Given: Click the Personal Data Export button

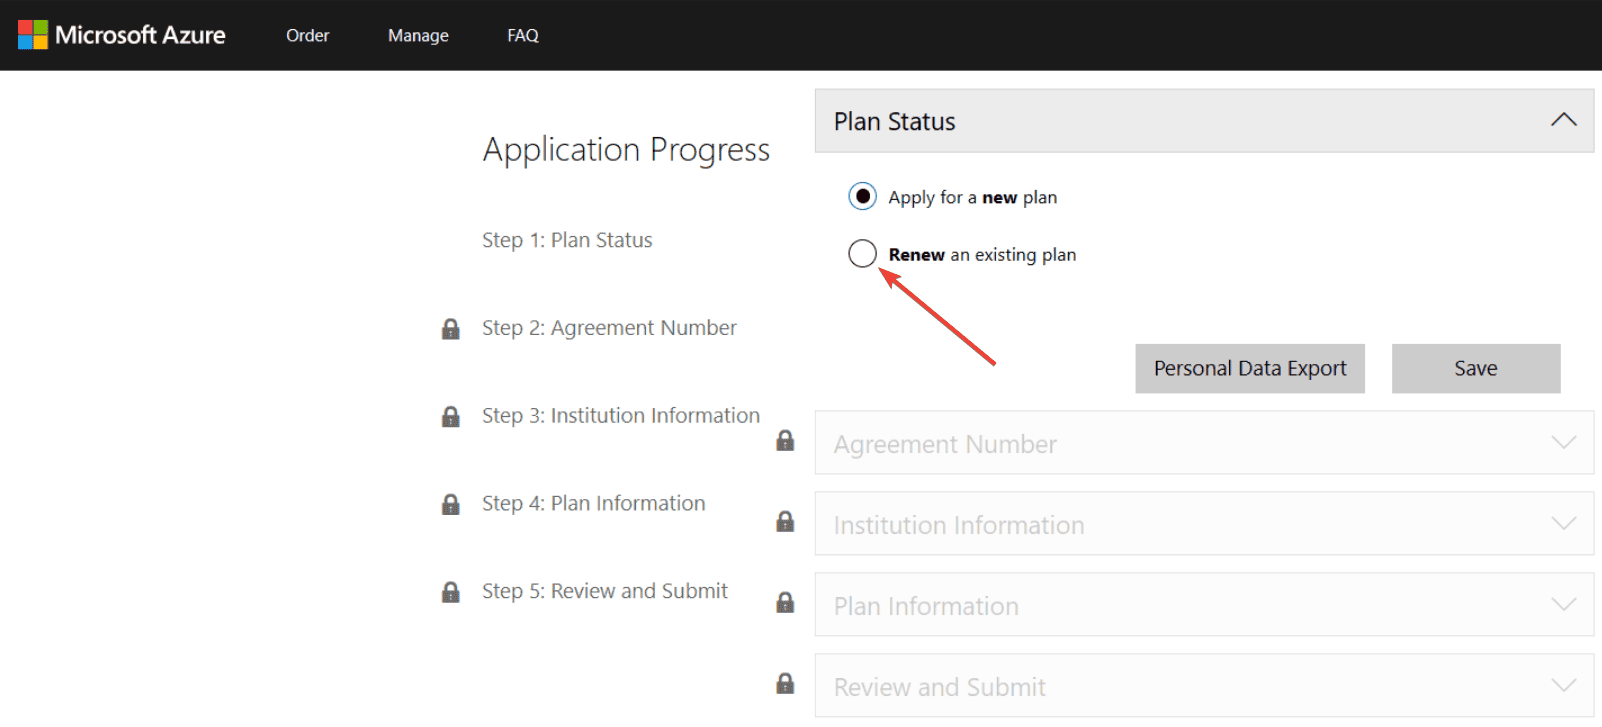Looking at the screenshot, I should pyautogui.click(x=1249, y=368).
